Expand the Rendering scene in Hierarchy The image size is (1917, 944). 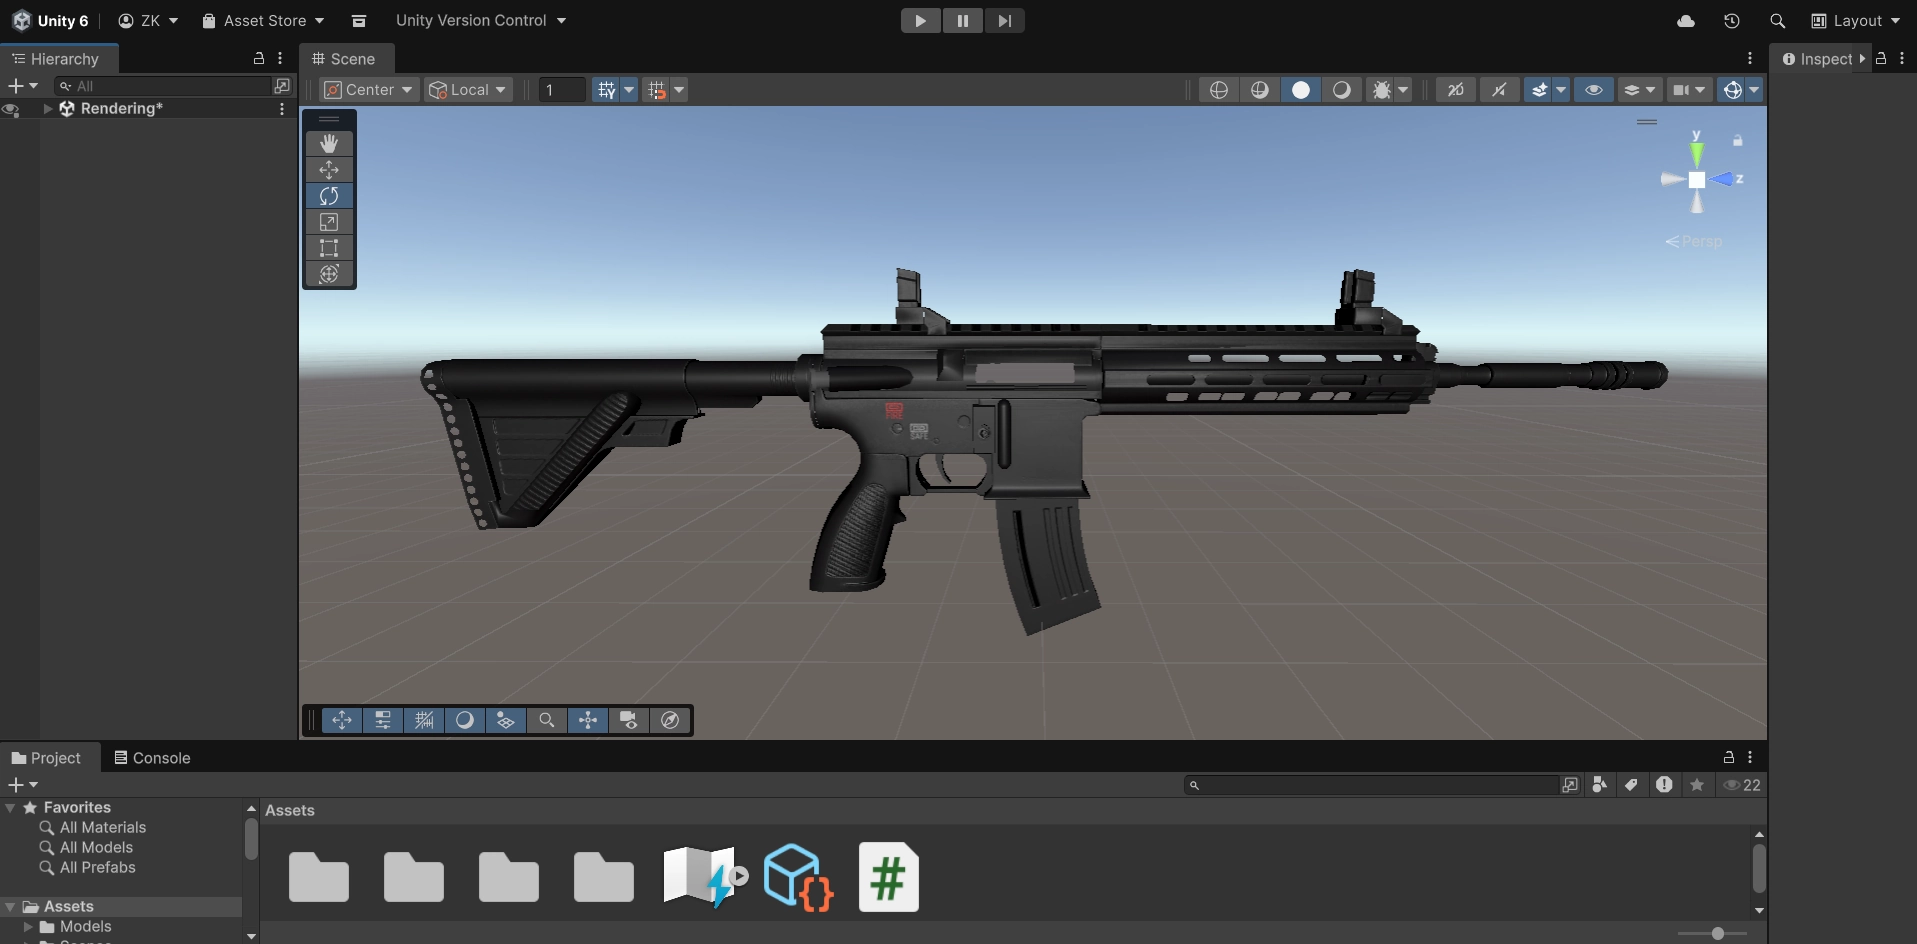pyautogui.click(x=48, y=109)
